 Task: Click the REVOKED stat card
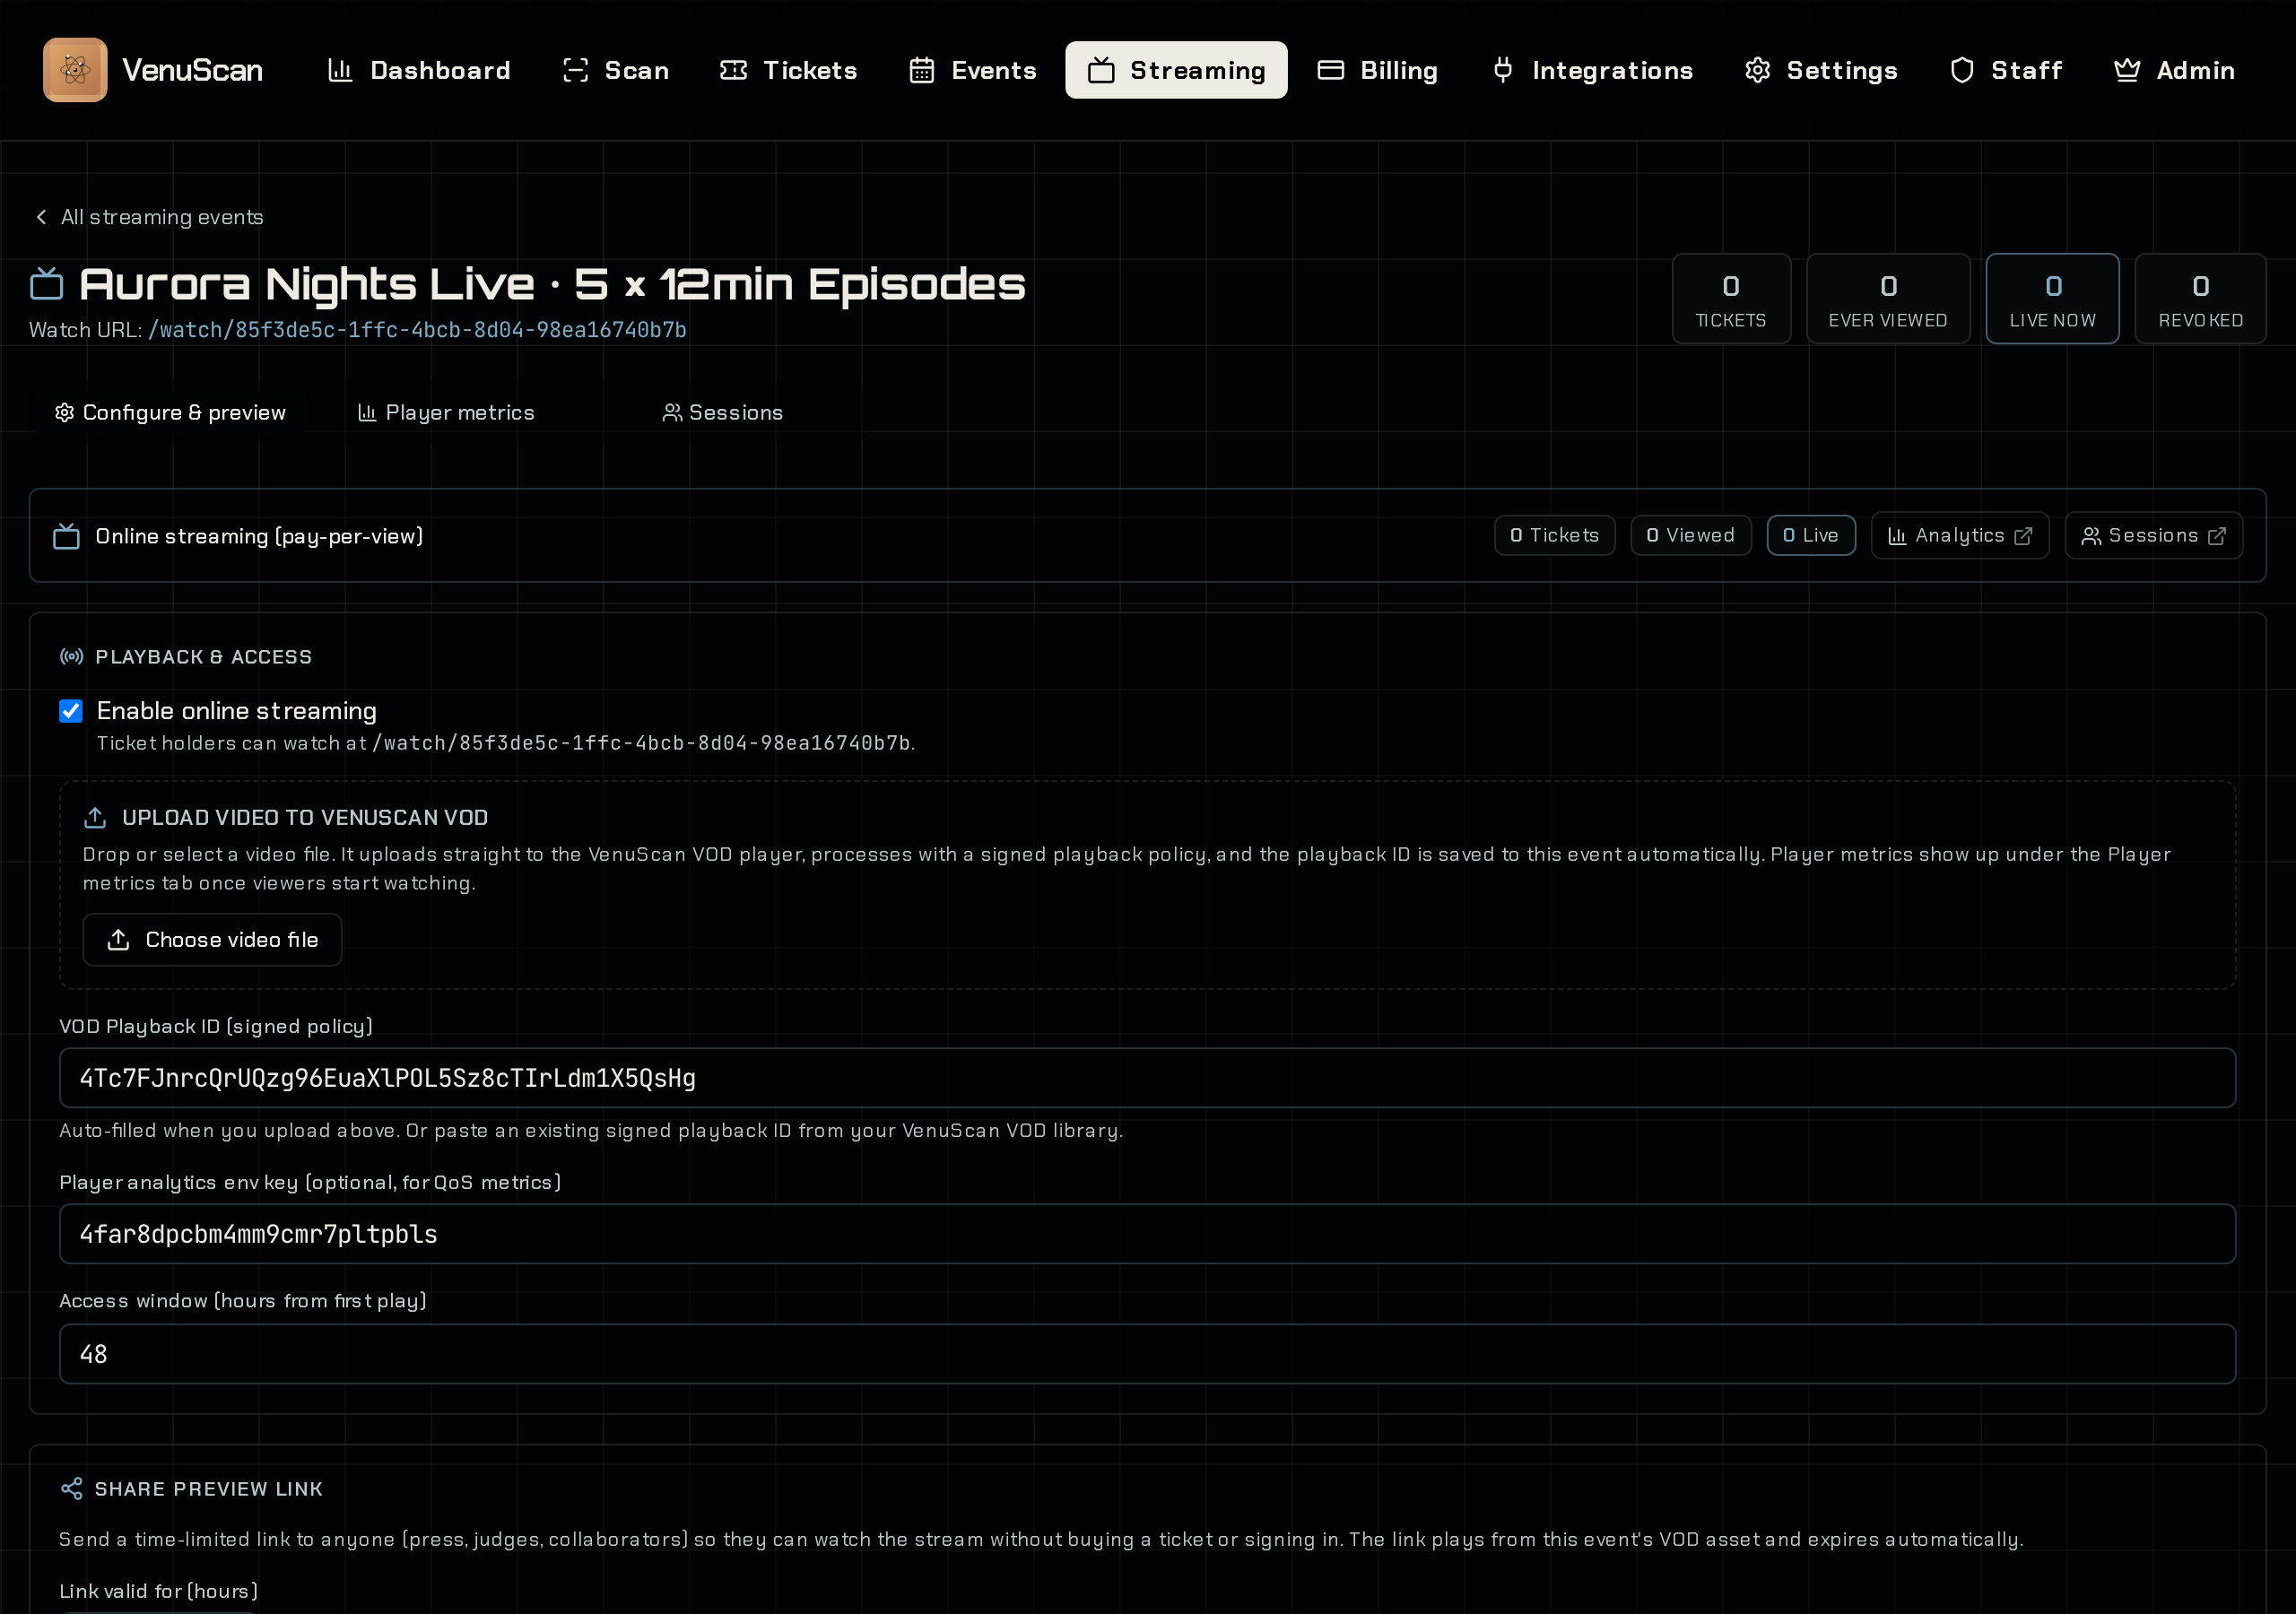pos(2200,299)
